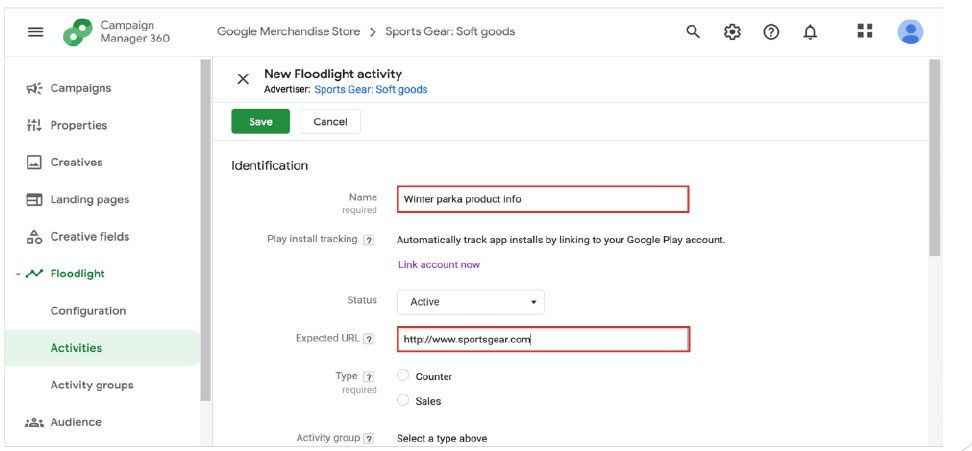This screenshot has height=451, width=972.
Task: Open Landing pages in the sidebar
Action: click(90, 199)
